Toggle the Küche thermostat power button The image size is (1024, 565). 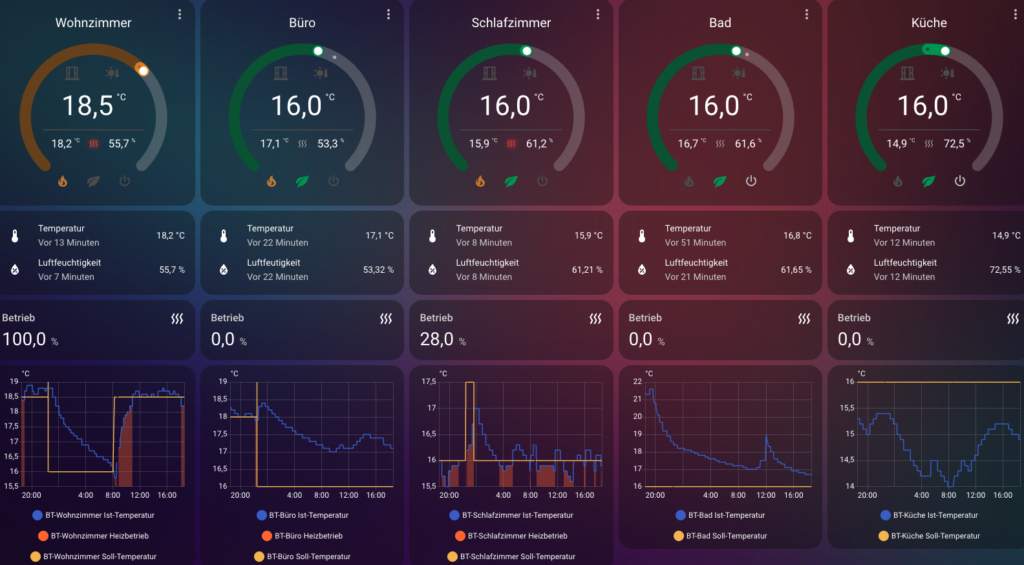[x=960, y=181]
